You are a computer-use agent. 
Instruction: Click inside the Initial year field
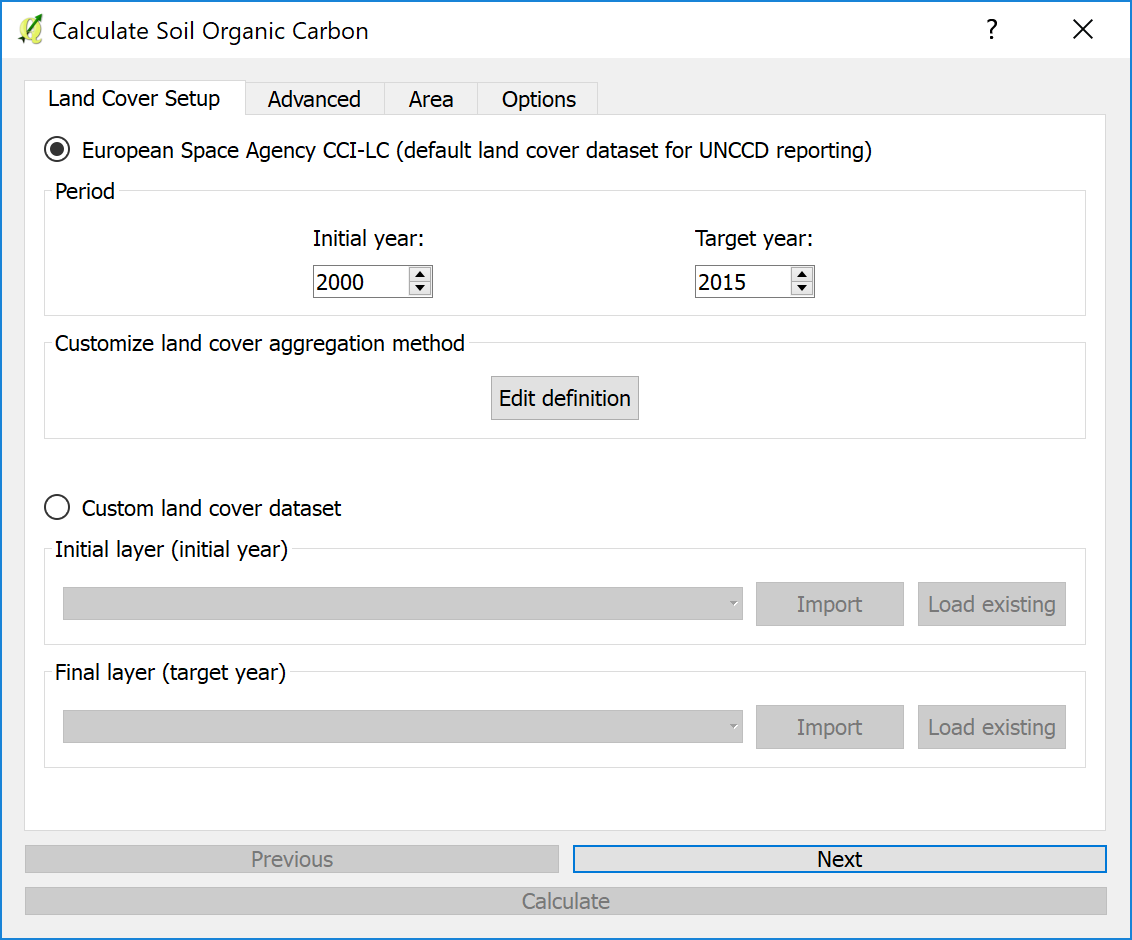click(x=360, y=282)
